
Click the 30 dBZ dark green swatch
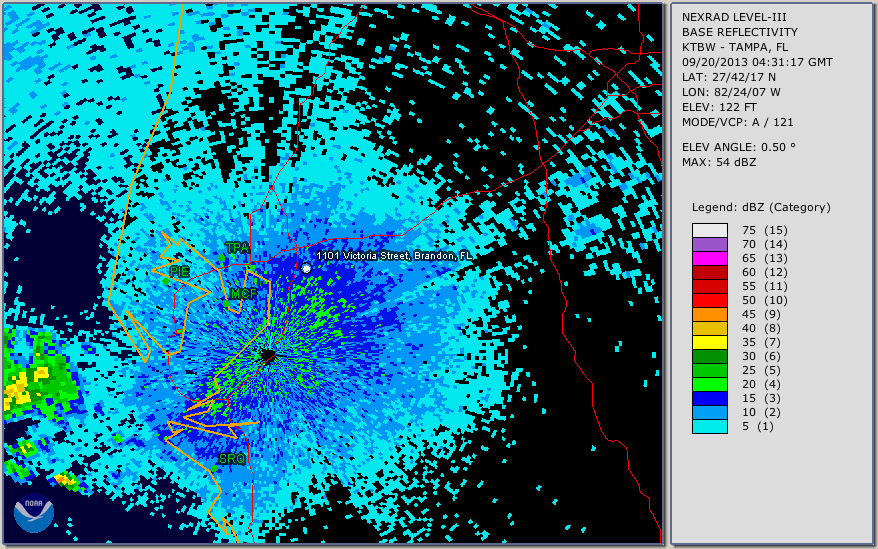pyautogui.click(x=709, y=356)
